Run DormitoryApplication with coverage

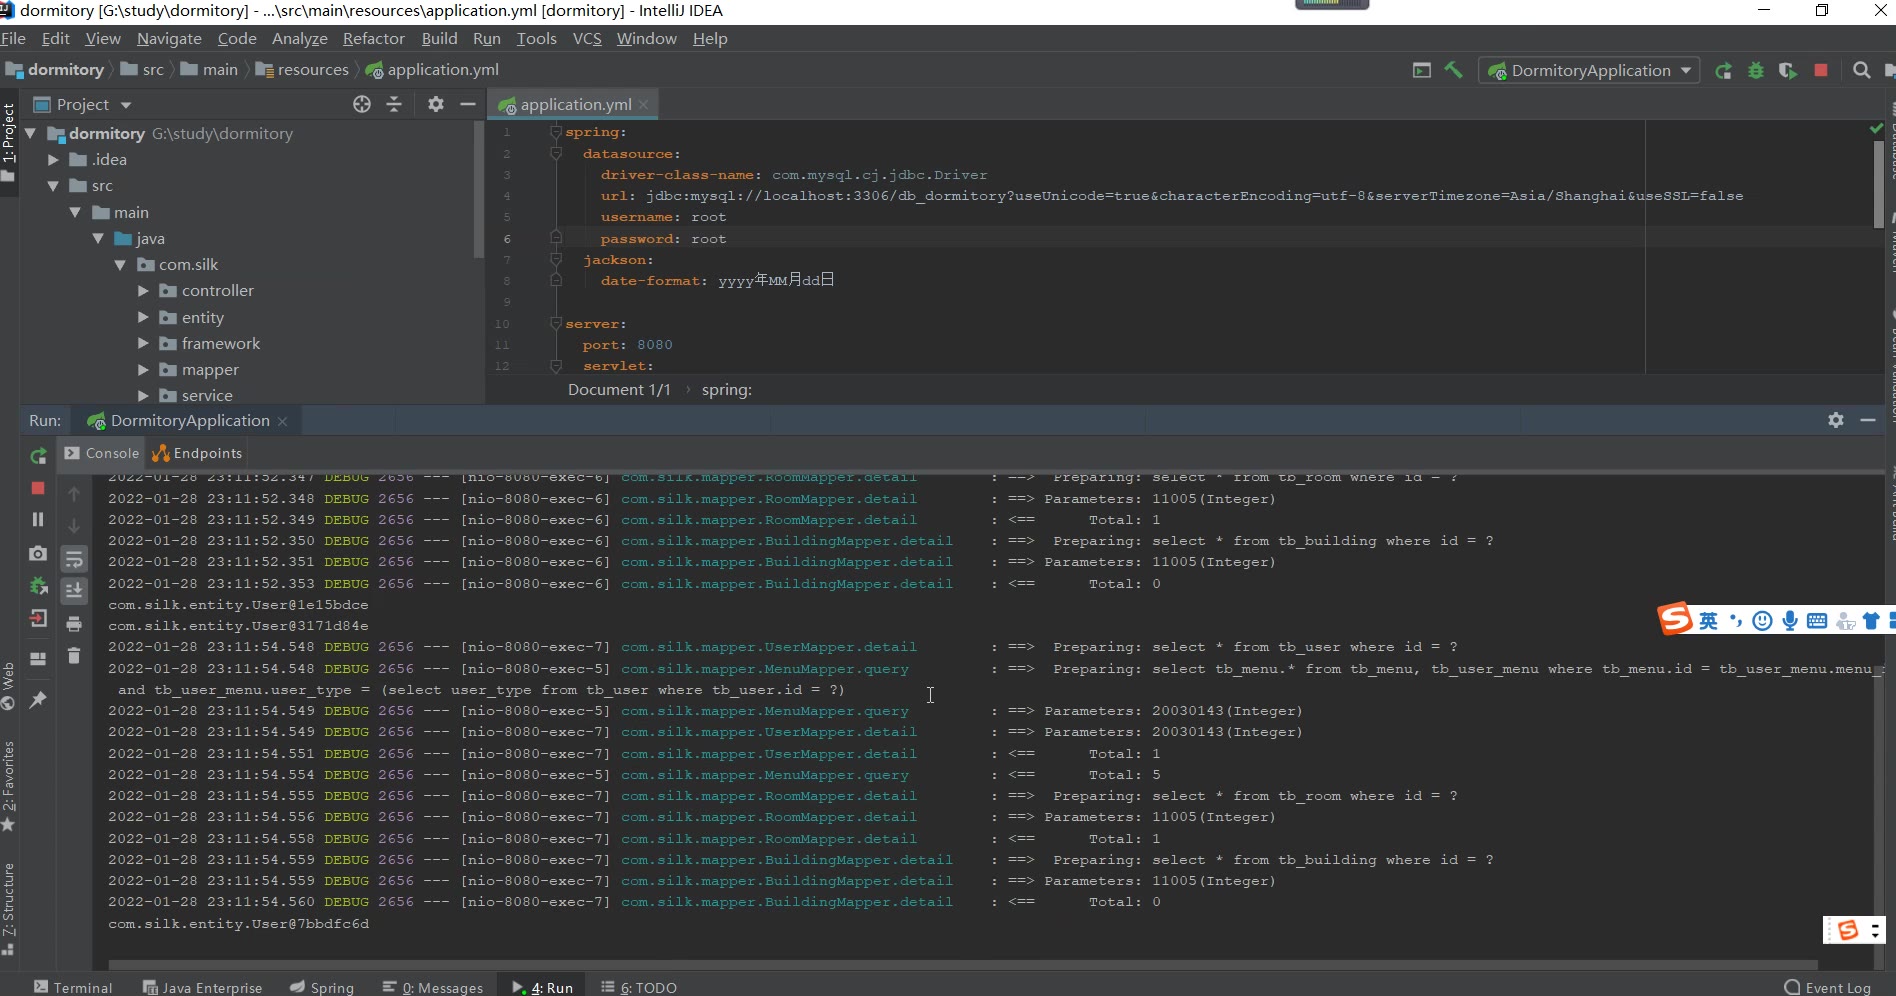pos(1787,71)
